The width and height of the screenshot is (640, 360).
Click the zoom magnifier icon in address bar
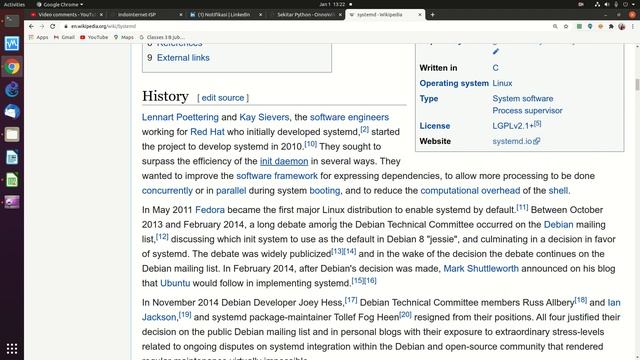click(555, 26)
